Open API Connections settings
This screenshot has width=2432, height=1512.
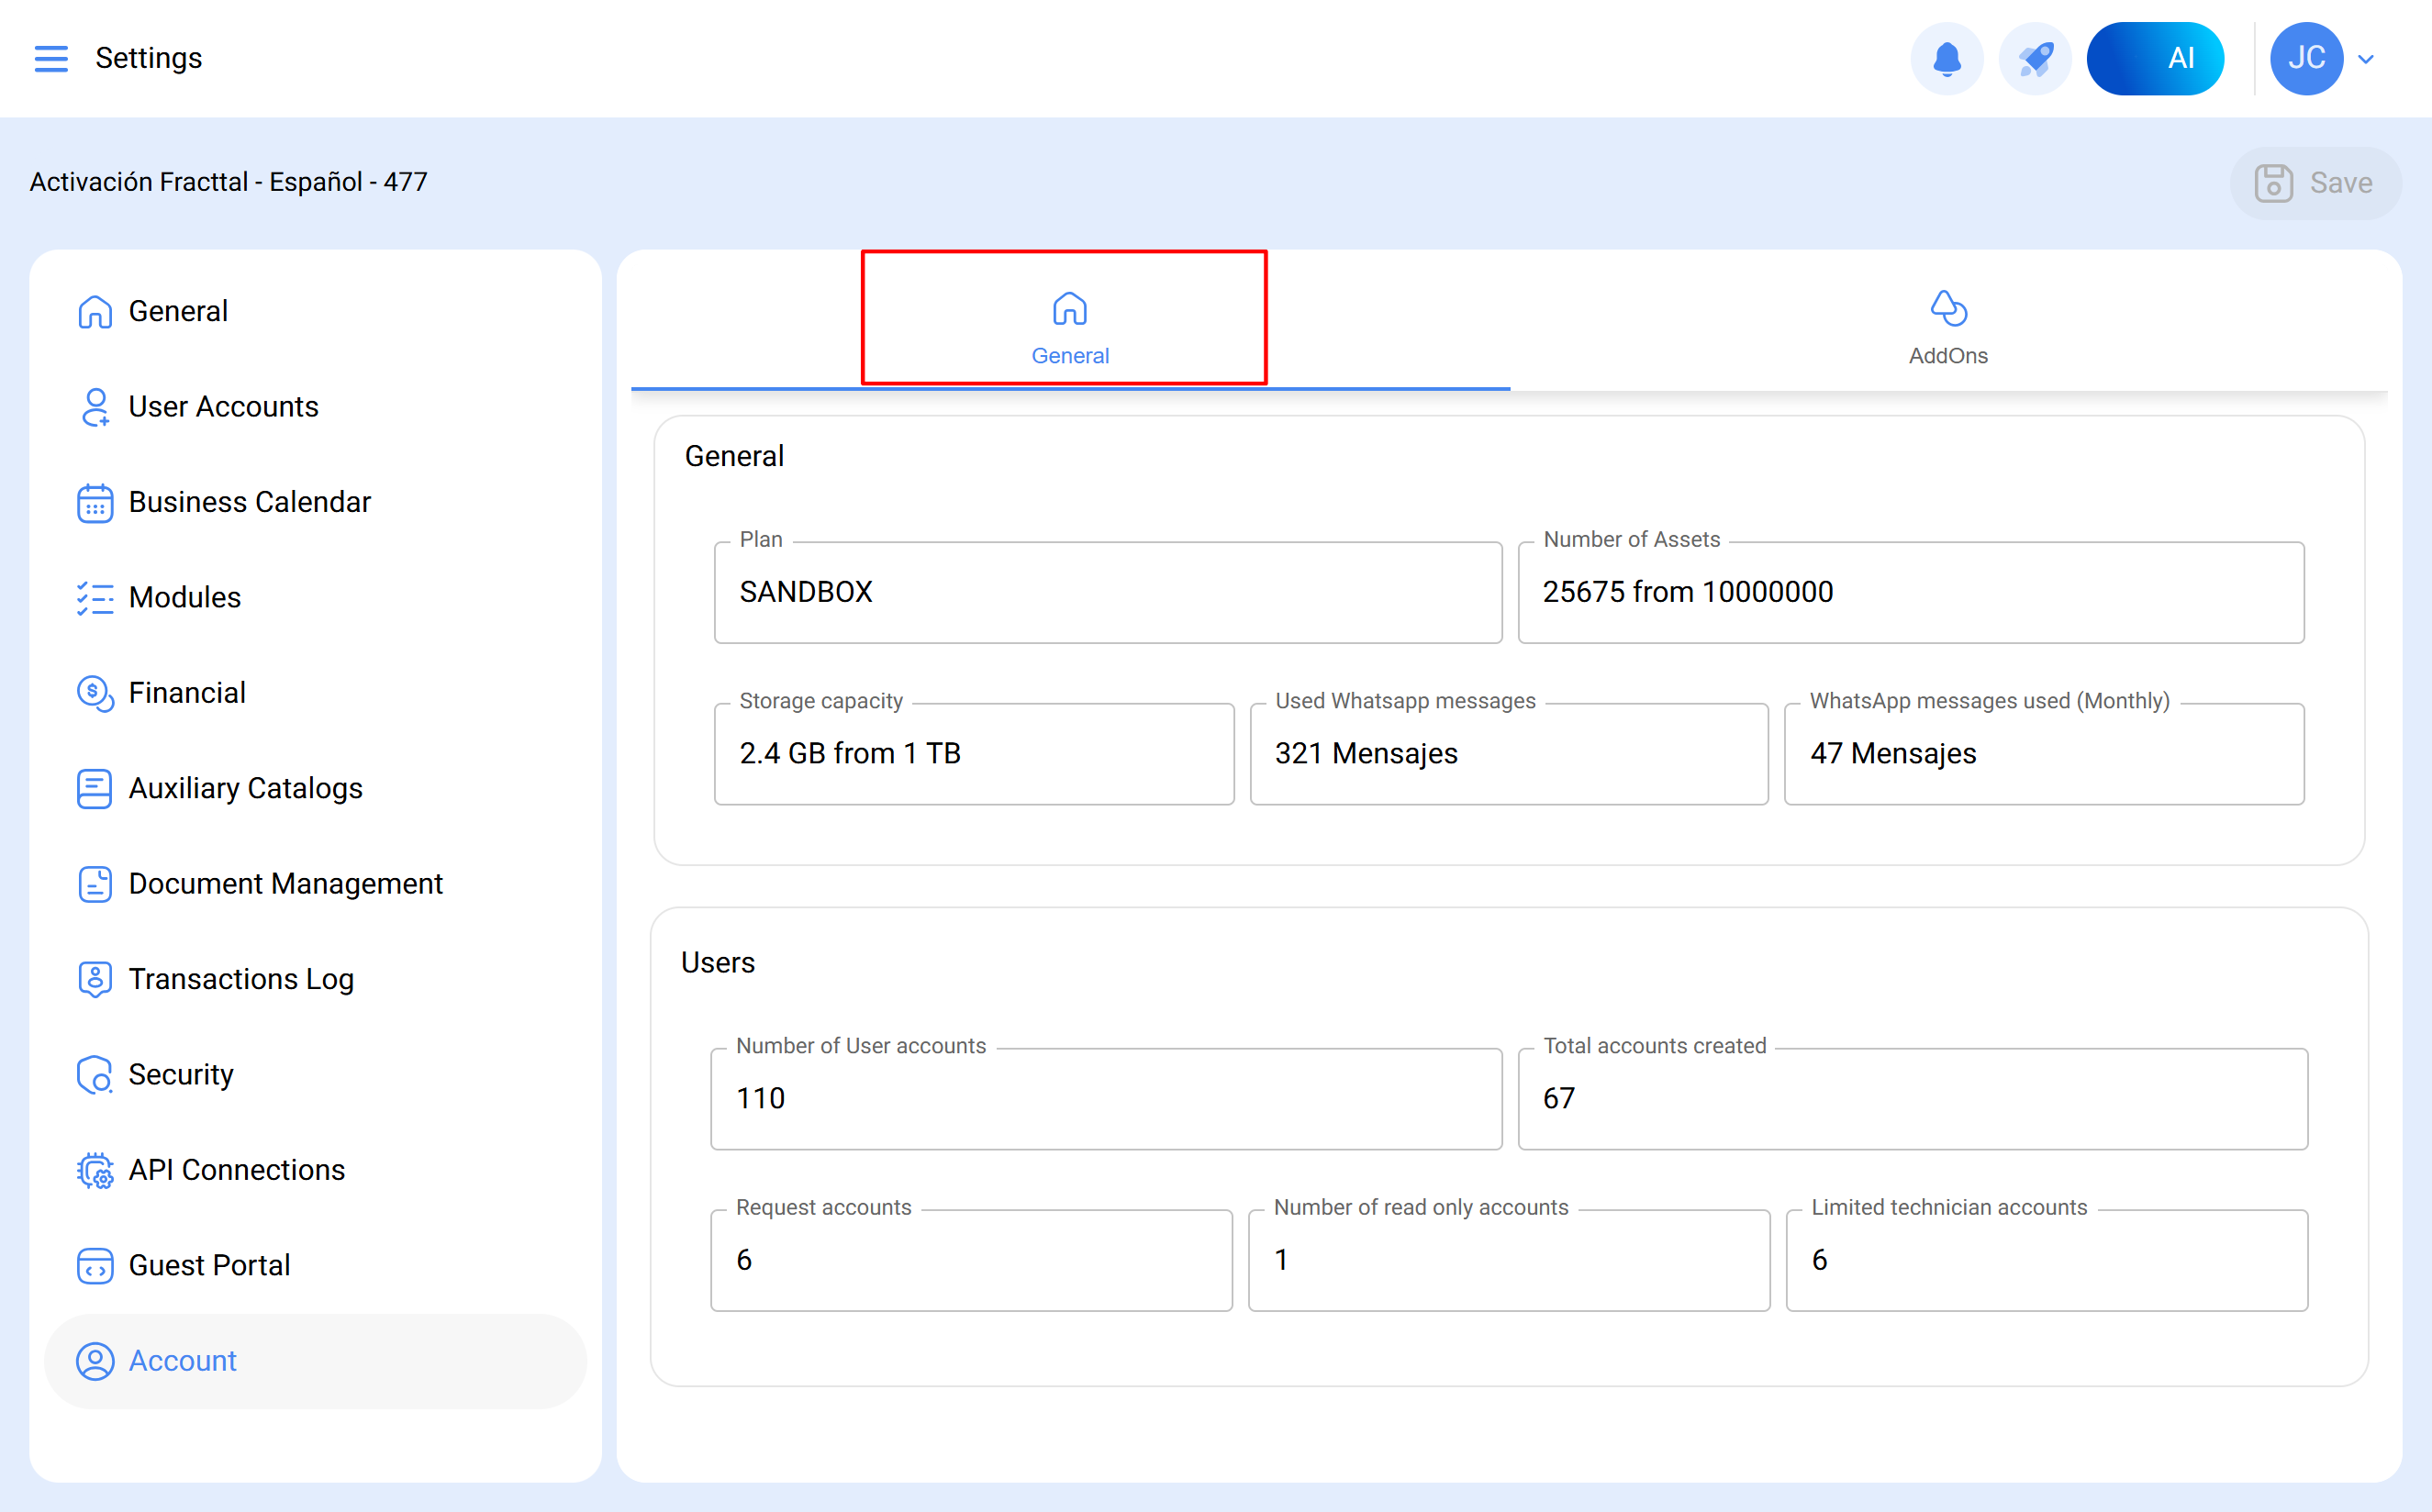point(236,1170)
